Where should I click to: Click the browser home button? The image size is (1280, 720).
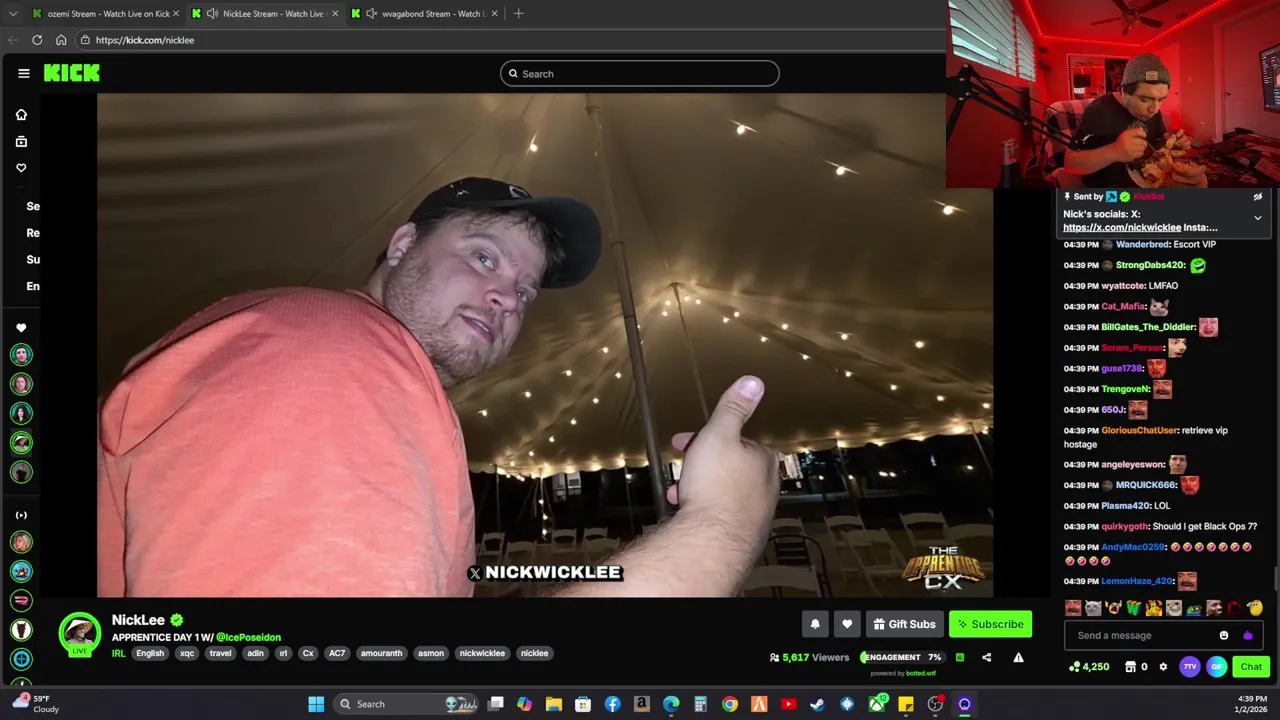pos(61,40)
